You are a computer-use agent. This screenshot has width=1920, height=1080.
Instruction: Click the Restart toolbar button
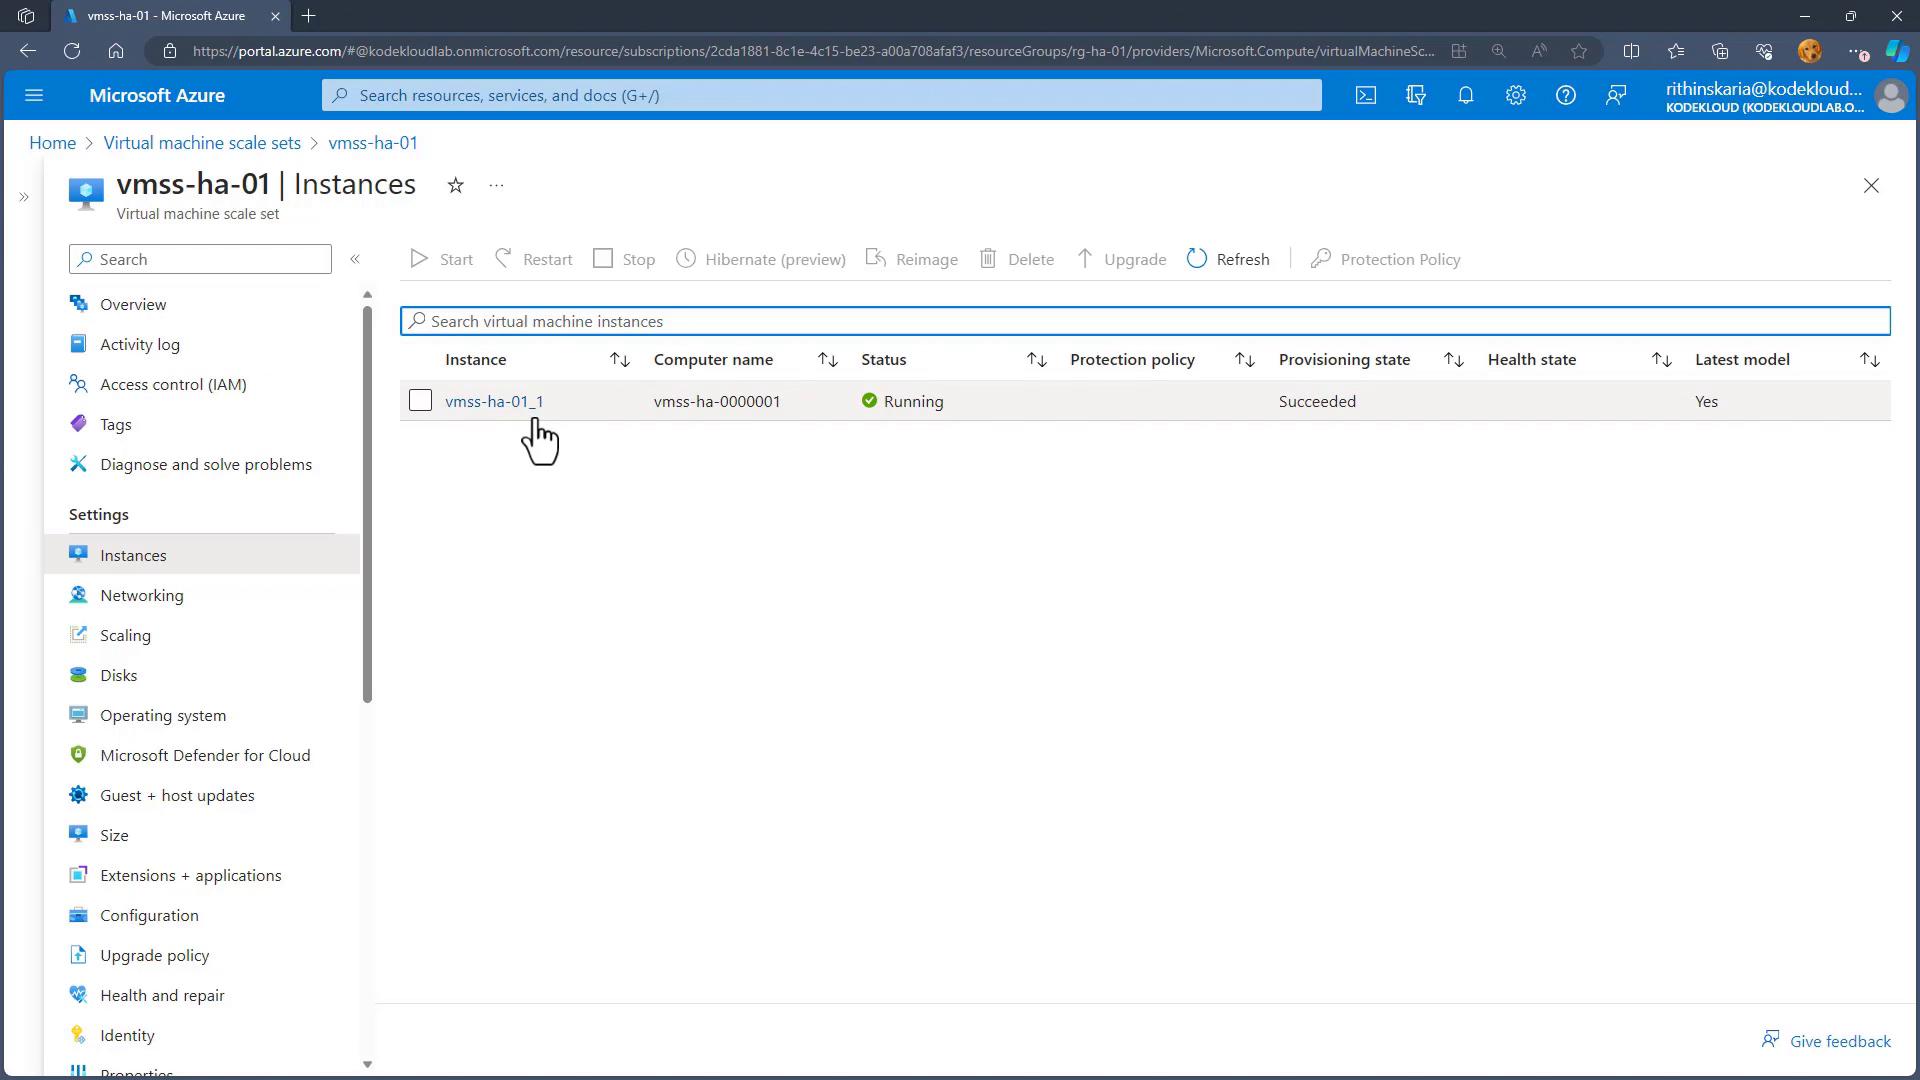(534, 259)
